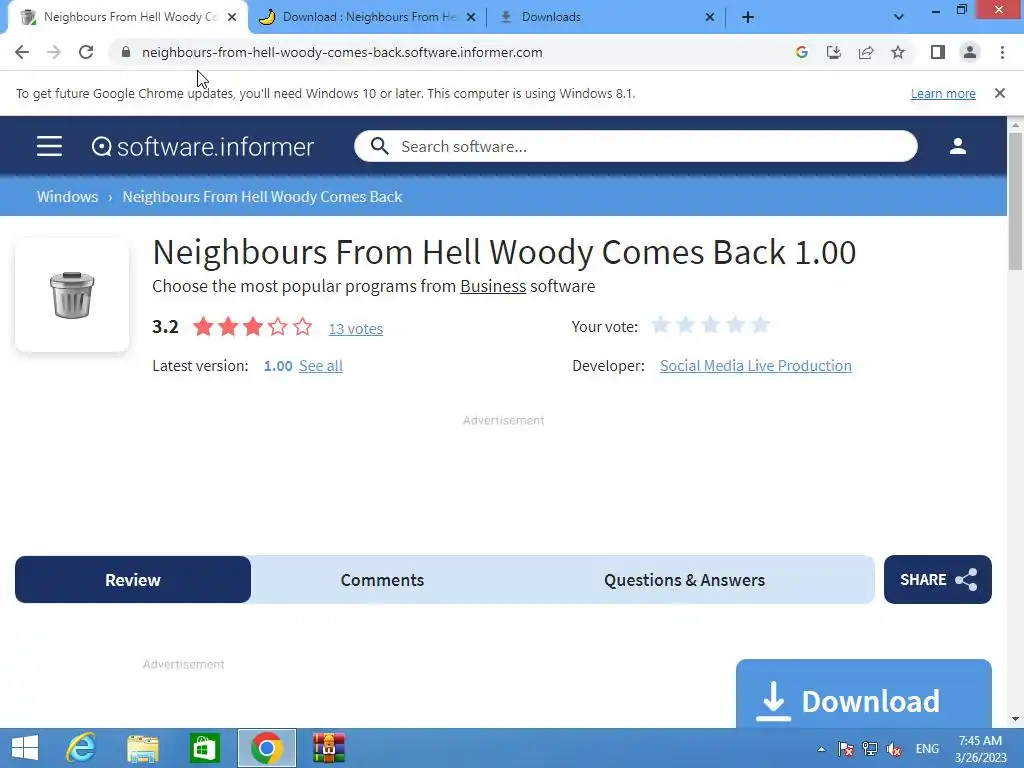This screenshot has height=768, width=1024.
Task: Open the Windows breadcrumb link
Action: (67, 197)
